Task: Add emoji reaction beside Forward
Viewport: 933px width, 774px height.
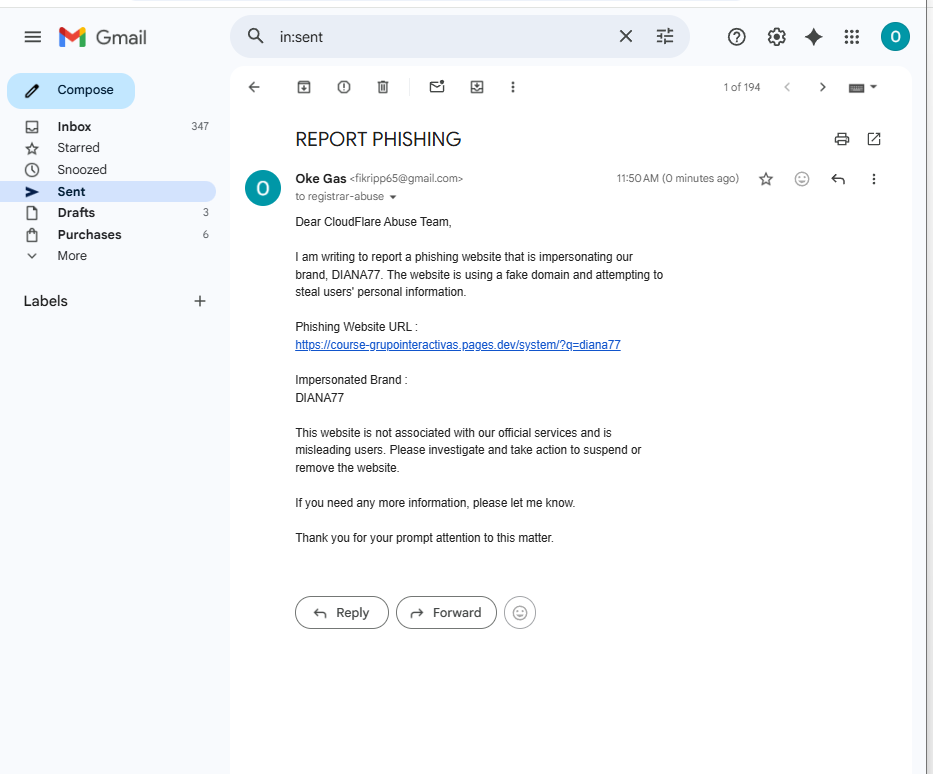Action: [x=519, y=612]
